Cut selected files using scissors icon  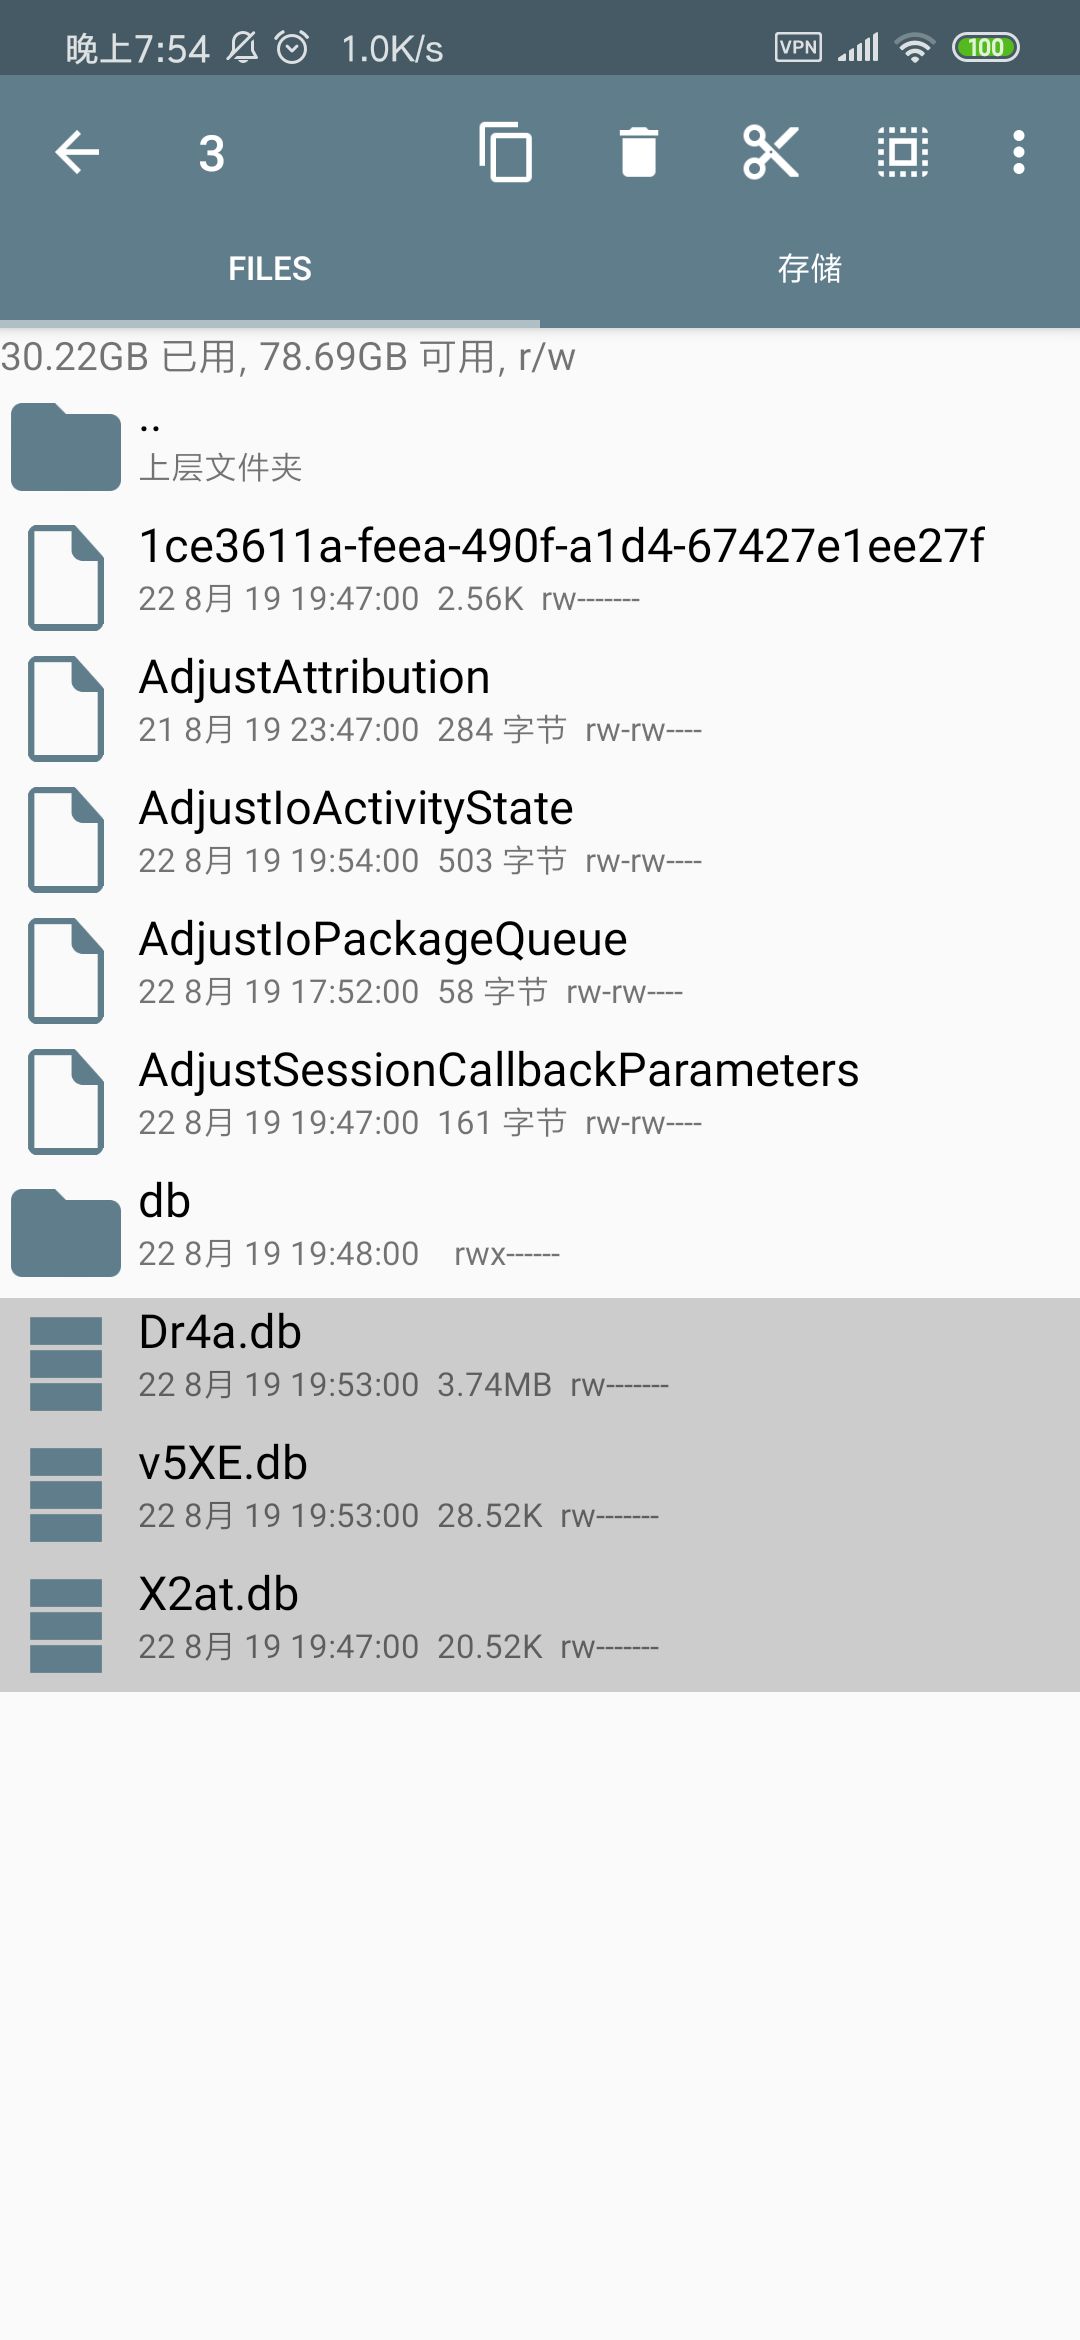click(x=771, y=153)
